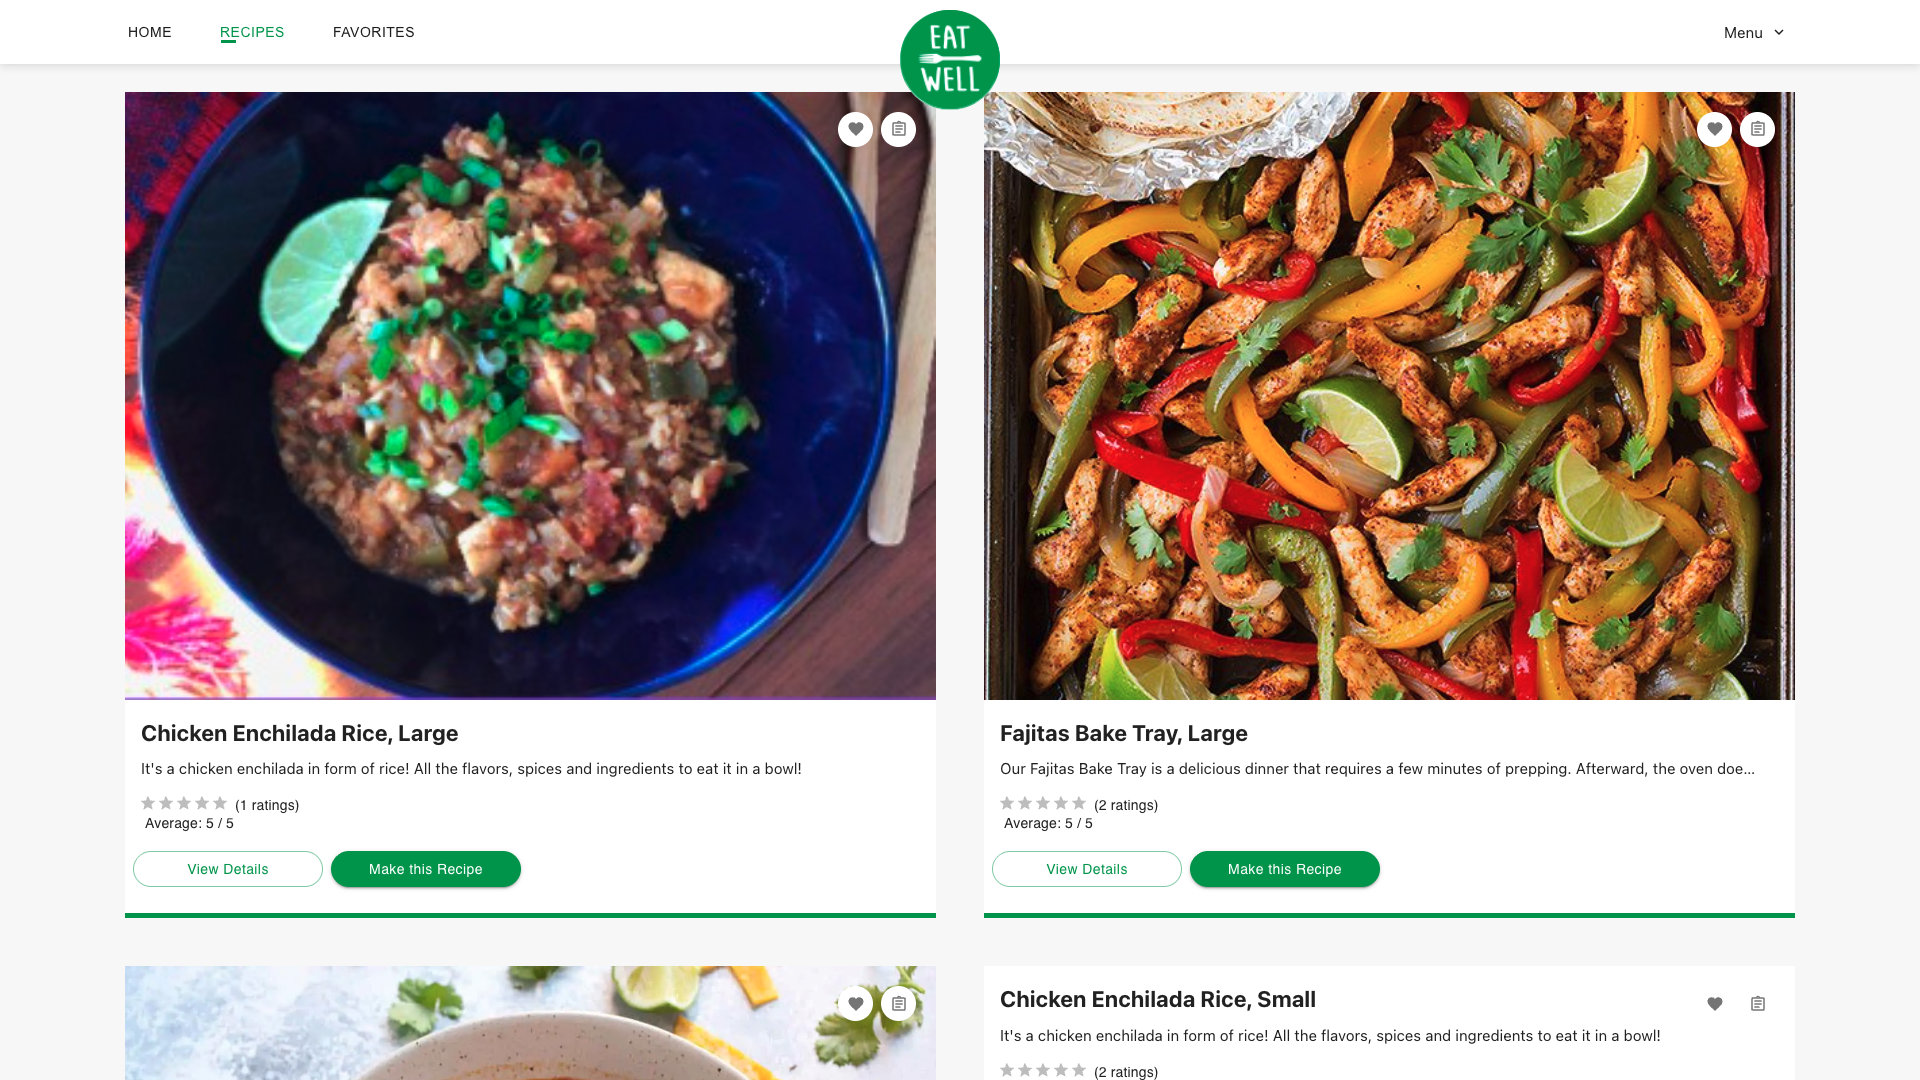Image resolution: width=1920 pixels, height=1080 pixels.
Task: Open the Favorites nav item
Action: pyautogui.click(x=374, y=32)
